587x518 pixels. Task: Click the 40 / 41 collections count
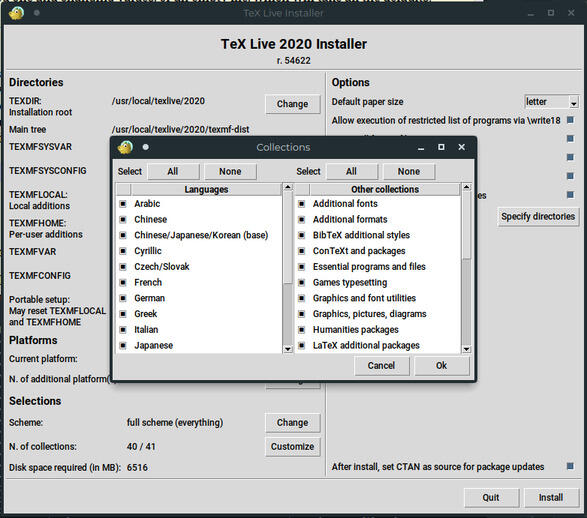(141, 447)
